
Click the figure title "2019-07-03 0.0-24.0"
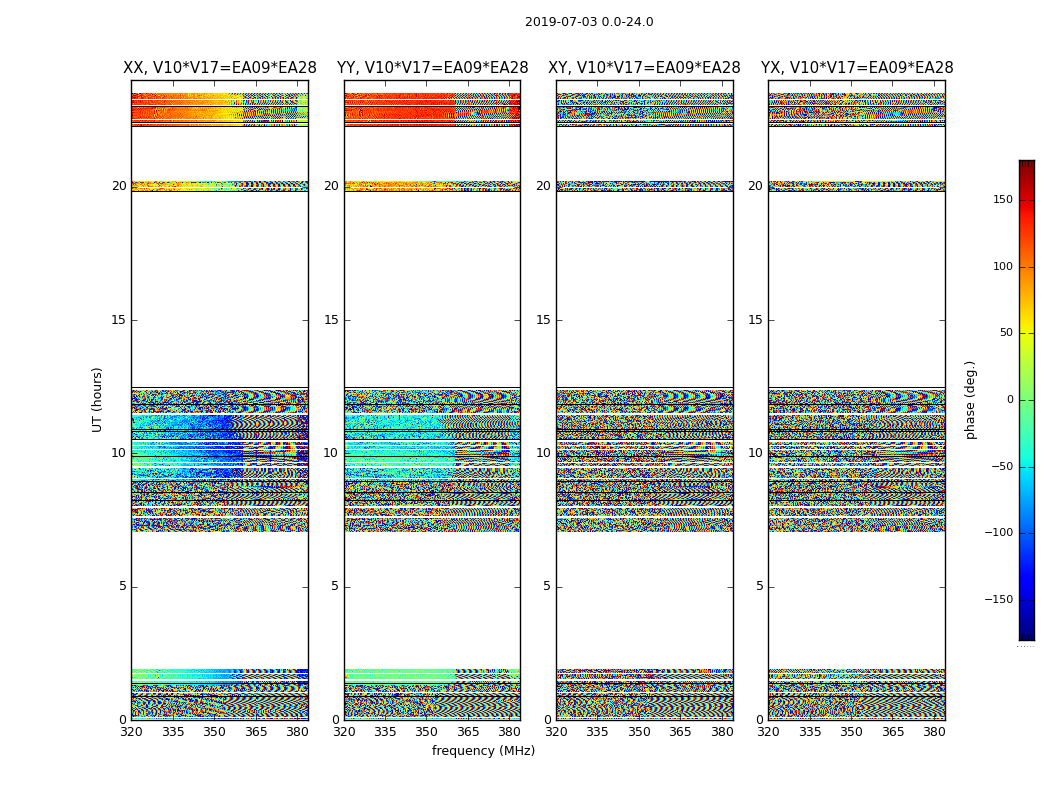point(589,21)
